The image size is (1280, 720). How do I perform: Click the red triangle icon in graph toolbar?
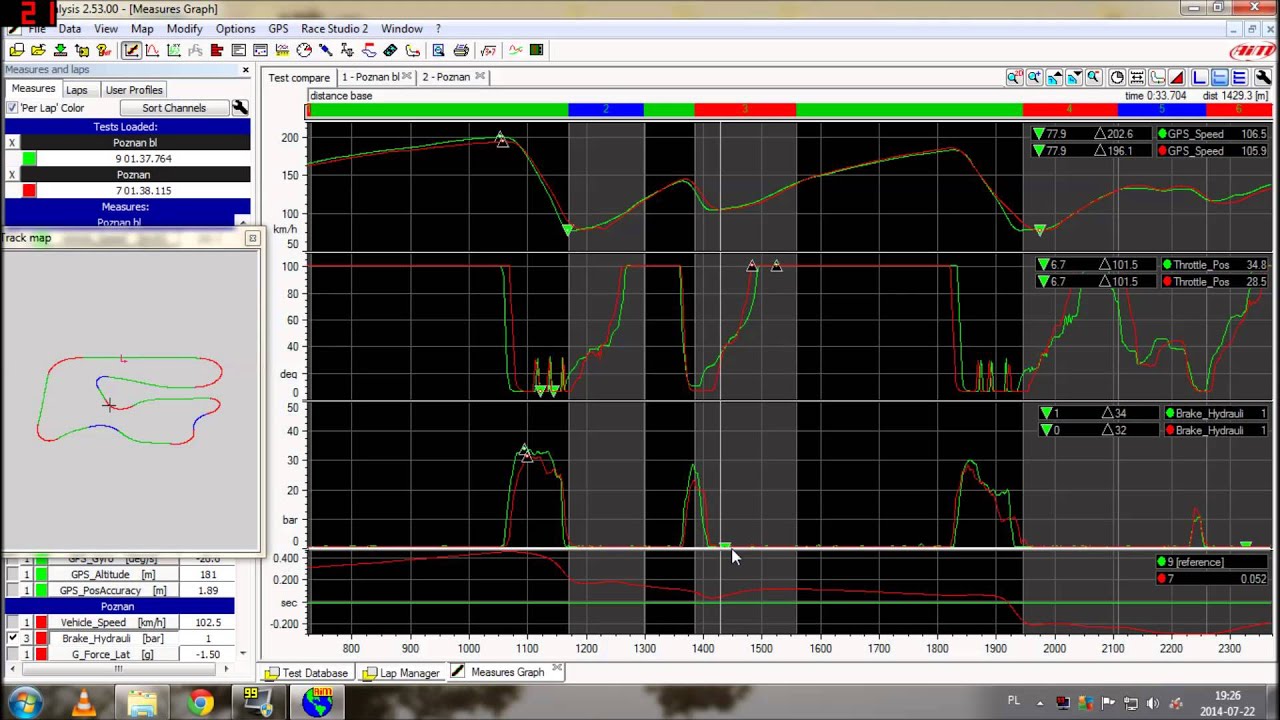pyautogui.click(x=1177, y=77)
